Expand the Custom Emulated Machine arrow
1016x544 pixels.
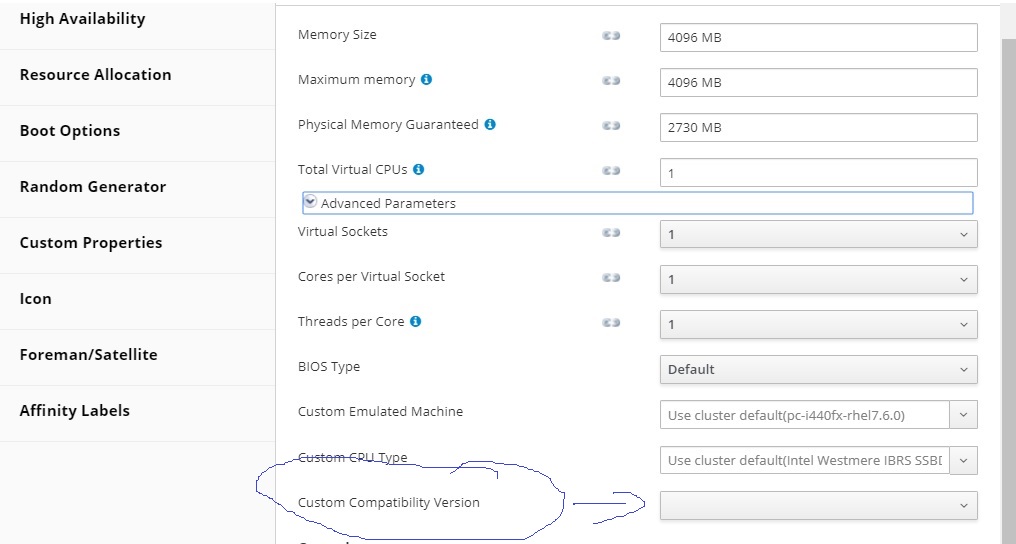964,414
